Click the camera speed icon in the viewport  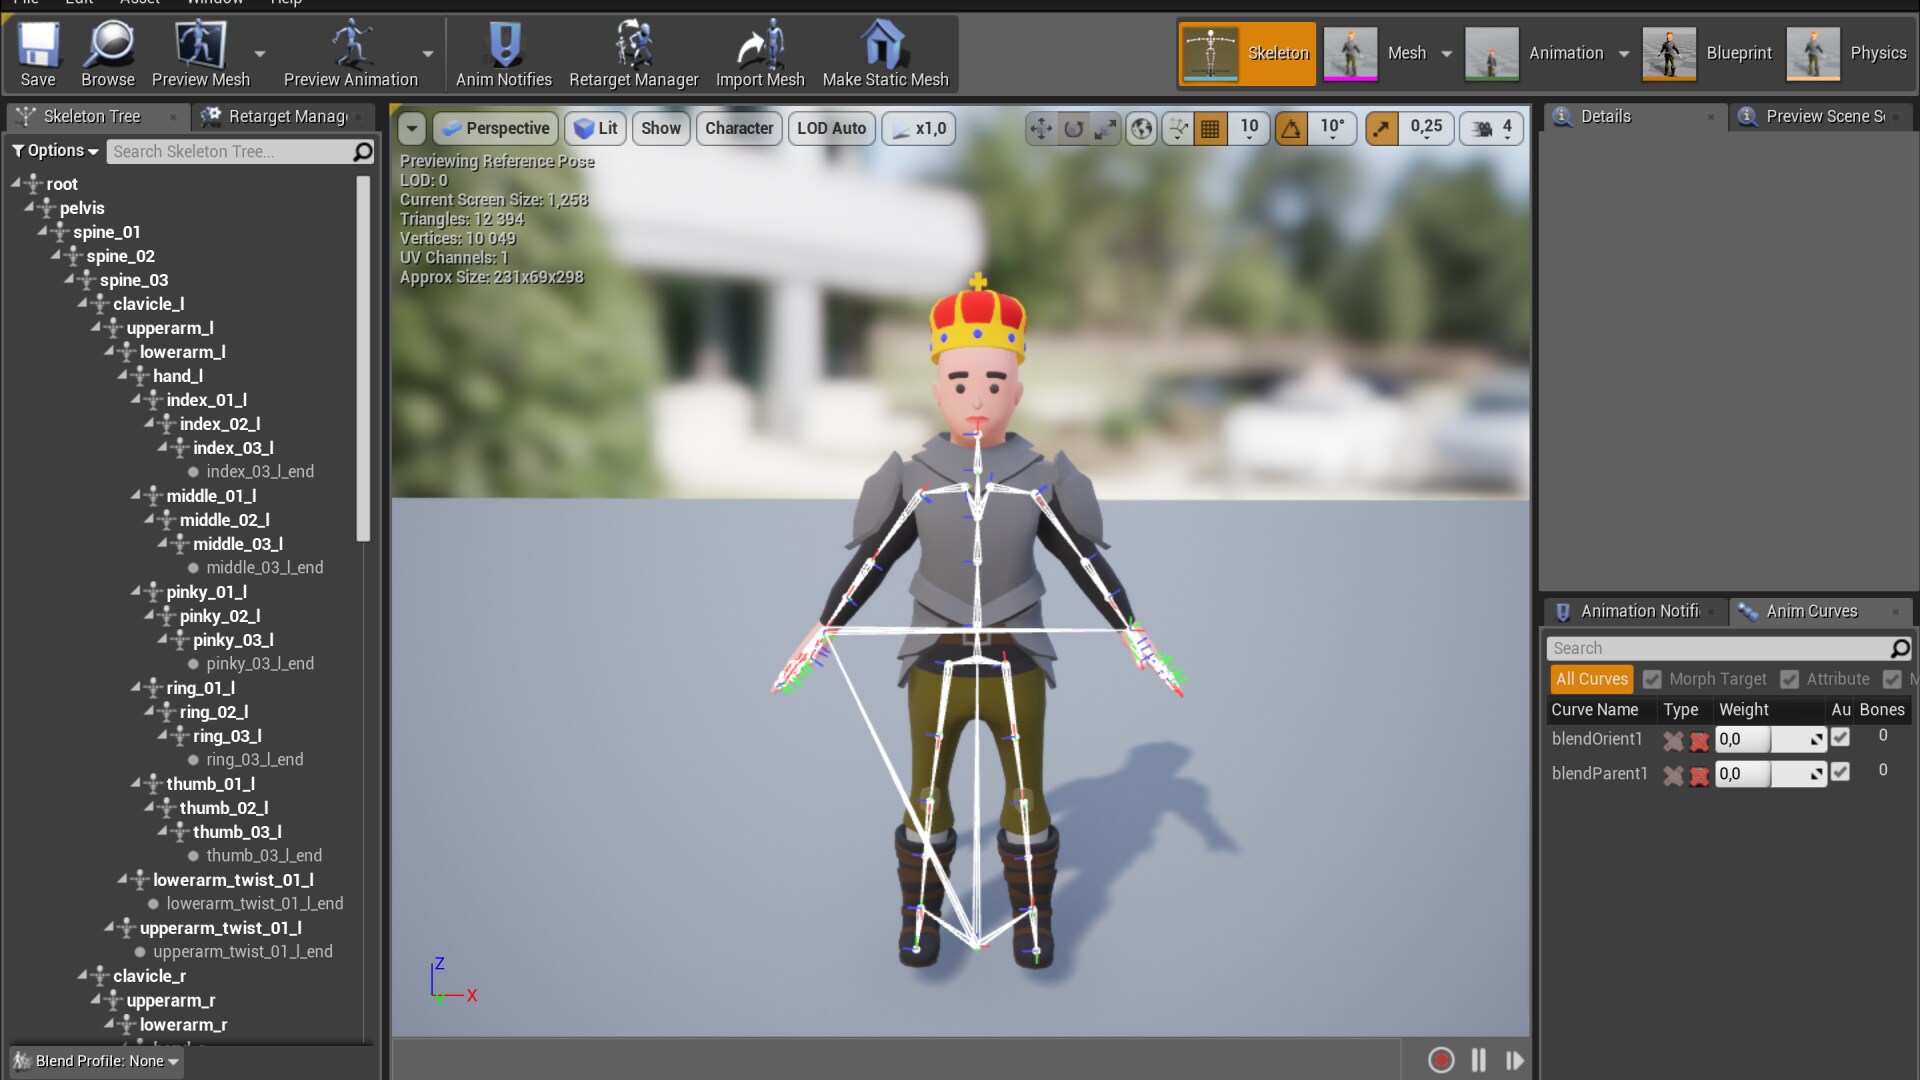pyautogui.click(x=1483, y=128)
